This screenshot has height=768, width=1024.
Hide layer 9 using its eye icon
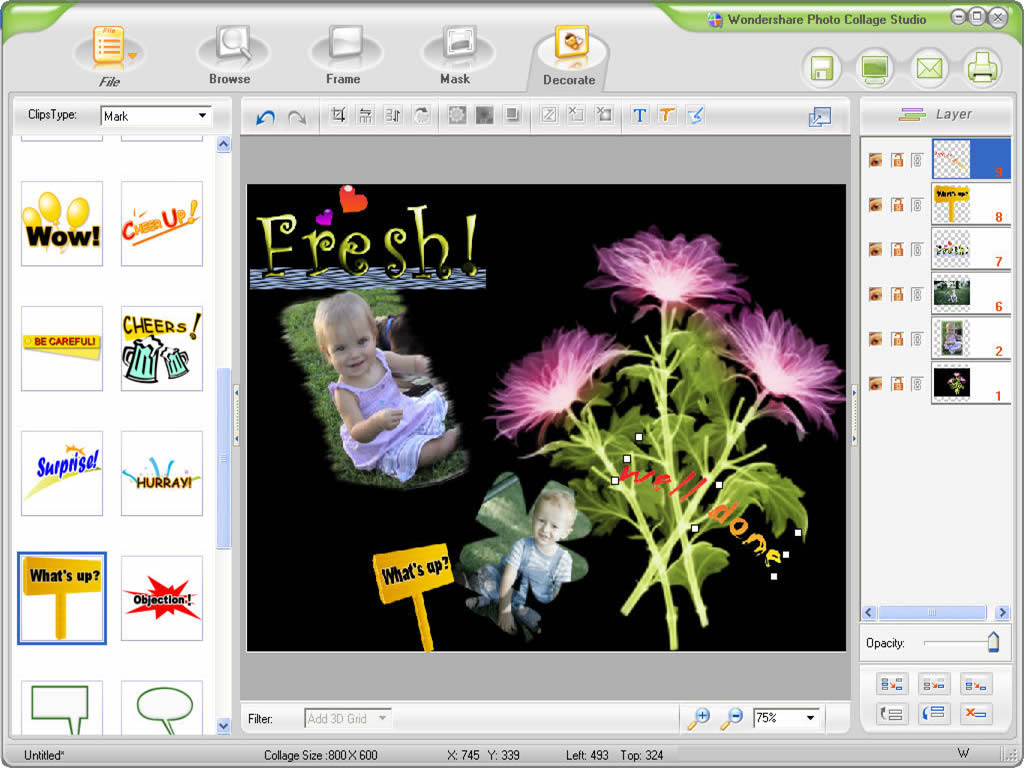875,160
